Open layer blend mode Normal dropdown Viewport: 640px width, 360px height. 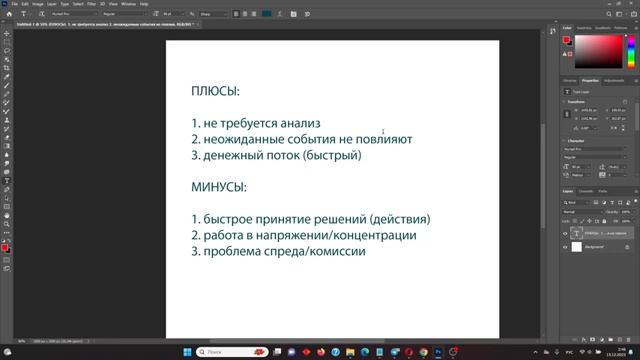[x=582, y=212]
